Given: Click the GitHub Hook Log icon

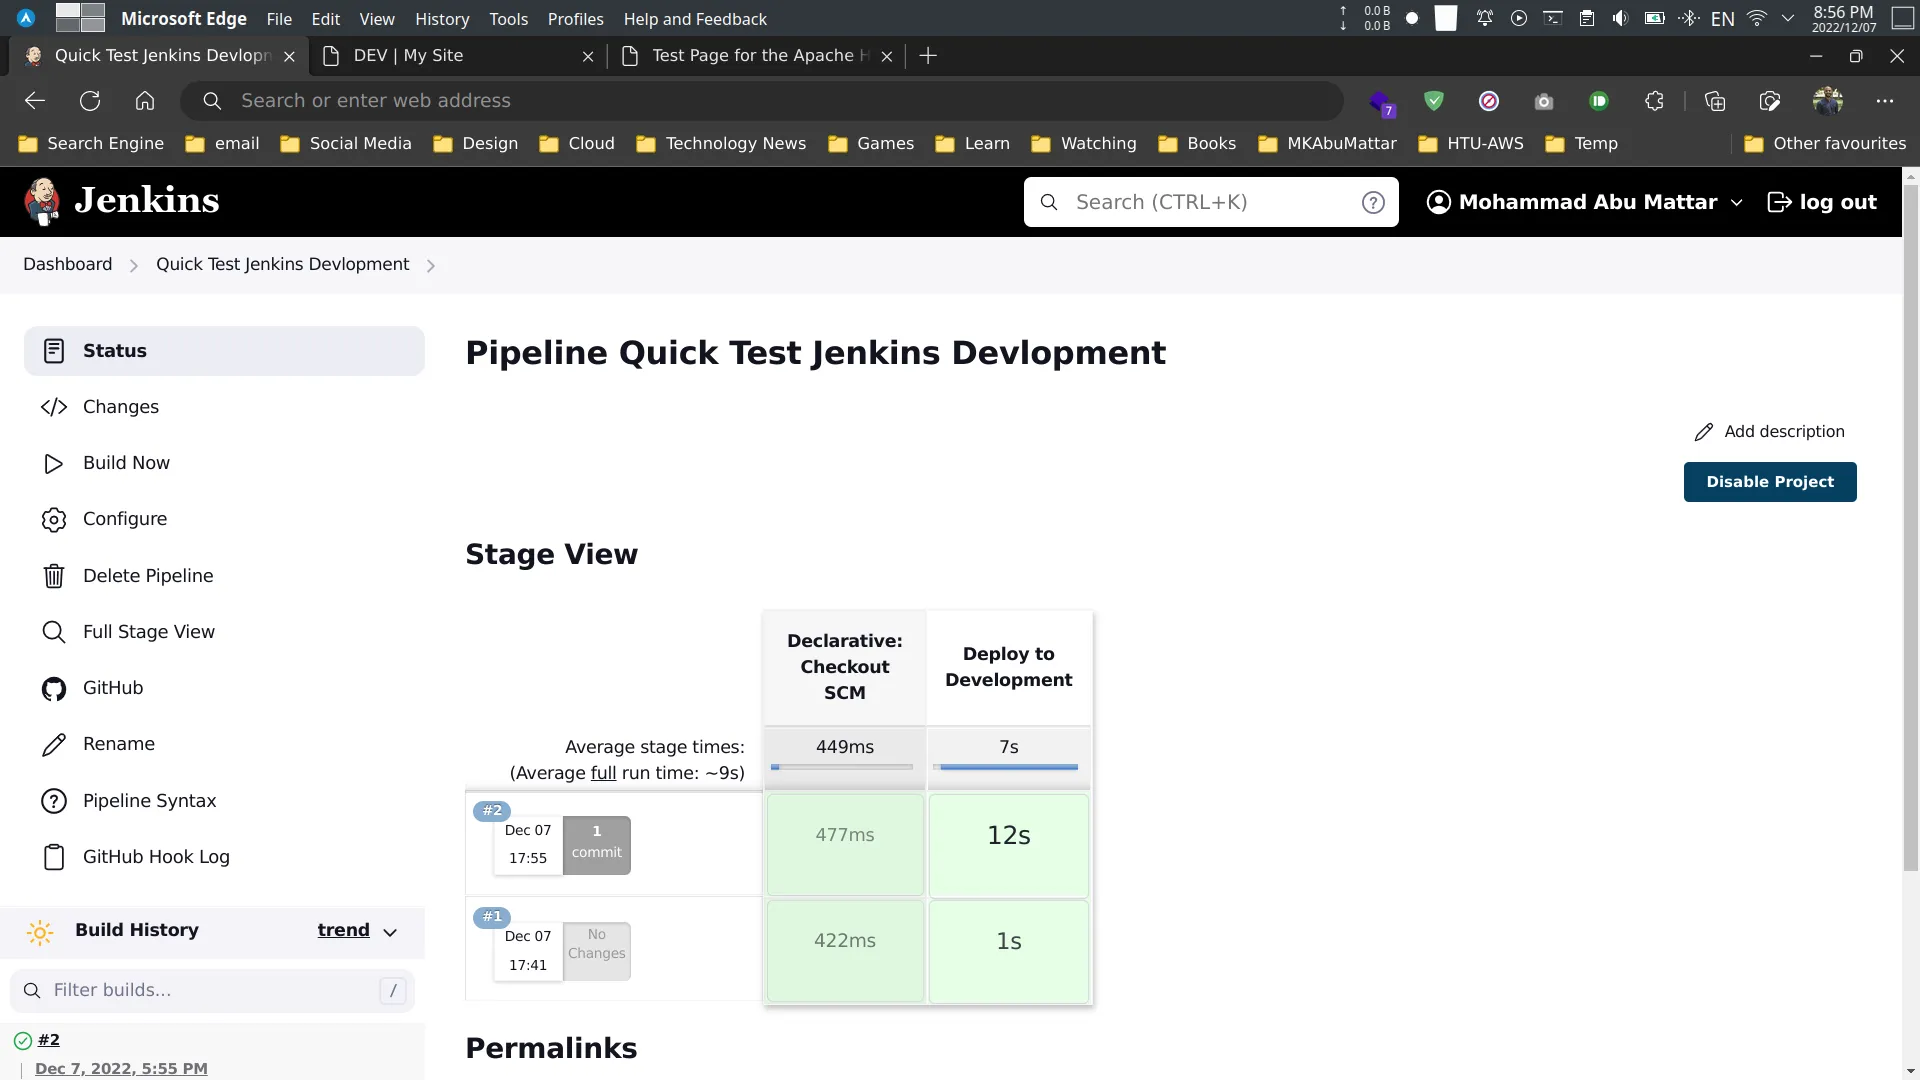Looking at the screenshot, I should coord(53,857).
